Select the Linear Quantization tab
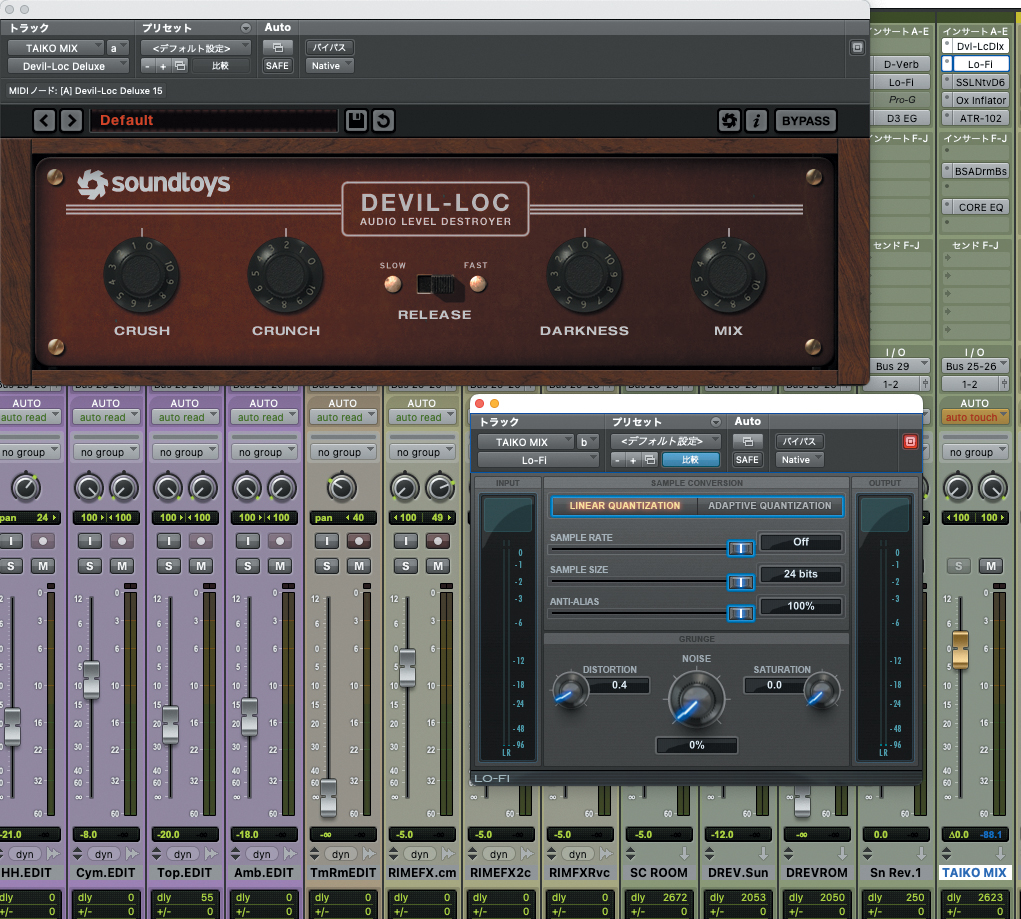The width and height of the screenshot is (1021, 919). click(624, 505)
